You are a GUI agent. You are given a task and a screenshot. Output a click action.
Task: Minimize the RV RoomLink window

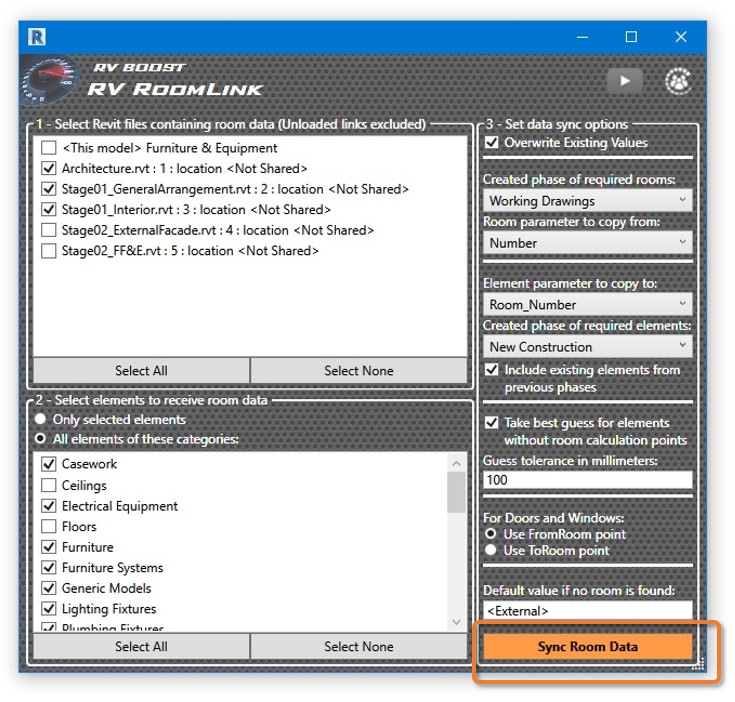pos(582,37)
